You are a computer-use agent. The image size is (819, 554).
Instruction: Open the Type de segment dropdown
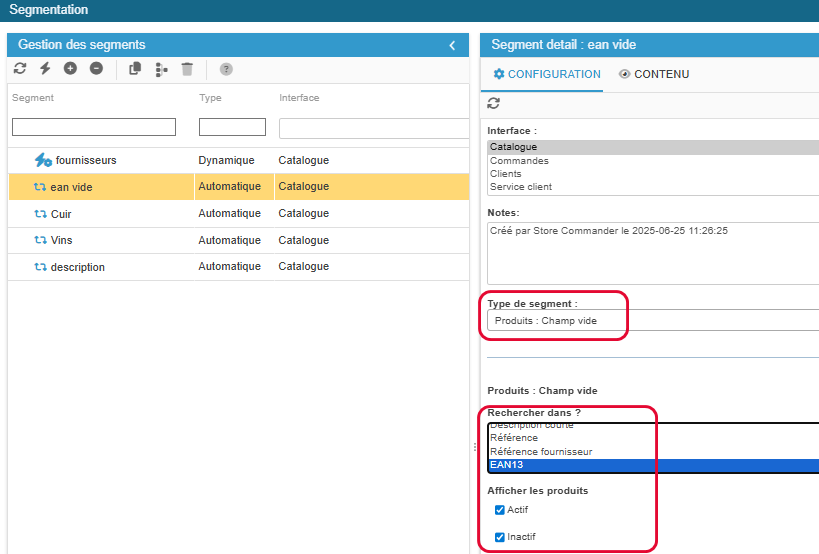(x=653, y=321)
